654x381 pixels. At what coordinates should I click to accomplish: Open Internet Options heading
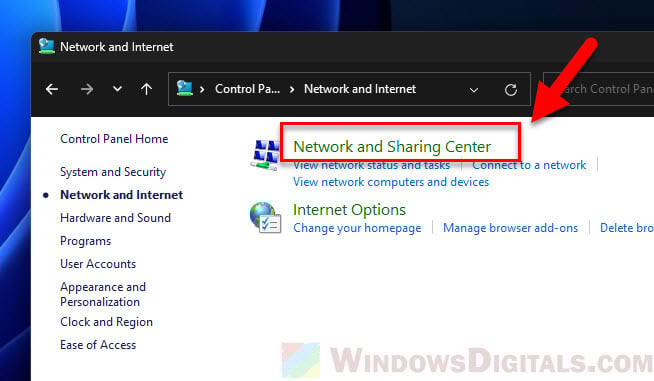(349, 209)
